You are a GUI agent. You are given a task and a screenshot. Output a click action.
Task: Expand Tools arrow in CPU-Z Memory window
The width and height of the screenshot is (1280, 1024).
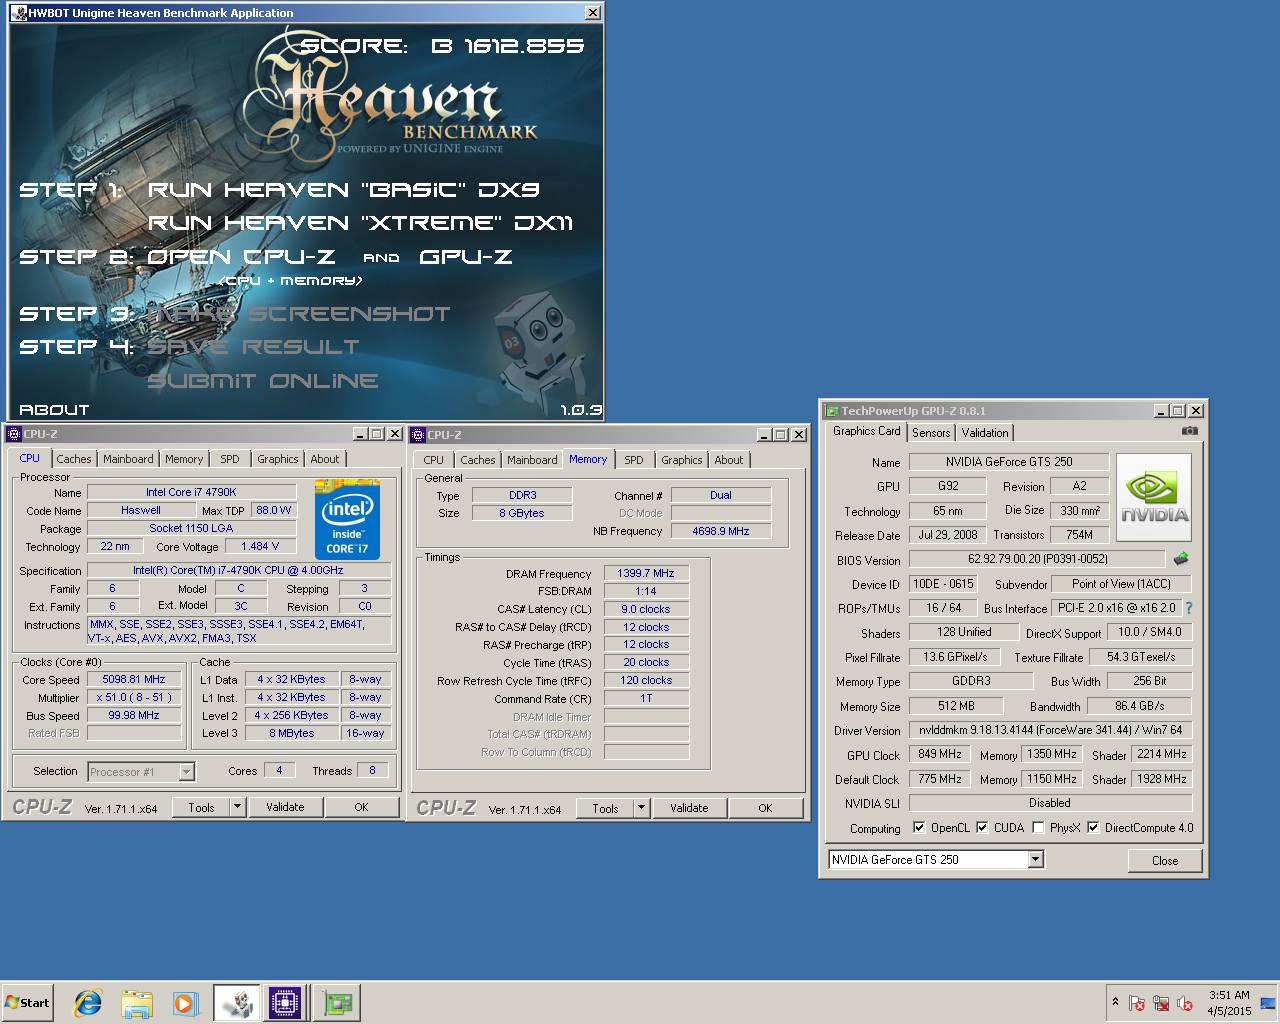[x=642, y=808]
